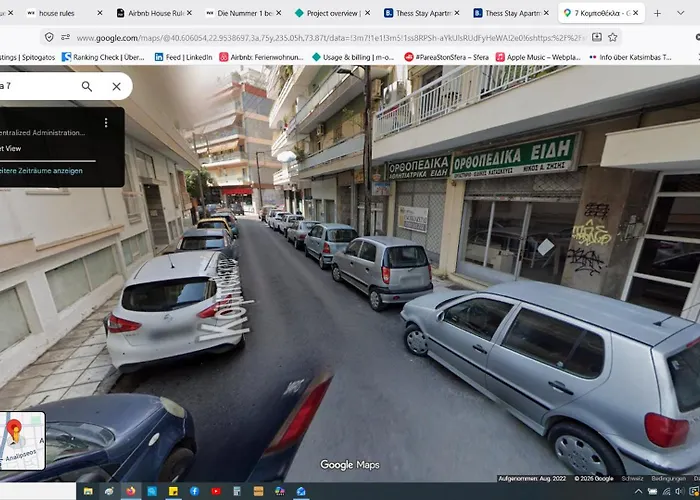Image resolution: width=700 pixels, height=500 pixels.
Task: Open the Mail envelope taskbar icon
Action: 301,492
